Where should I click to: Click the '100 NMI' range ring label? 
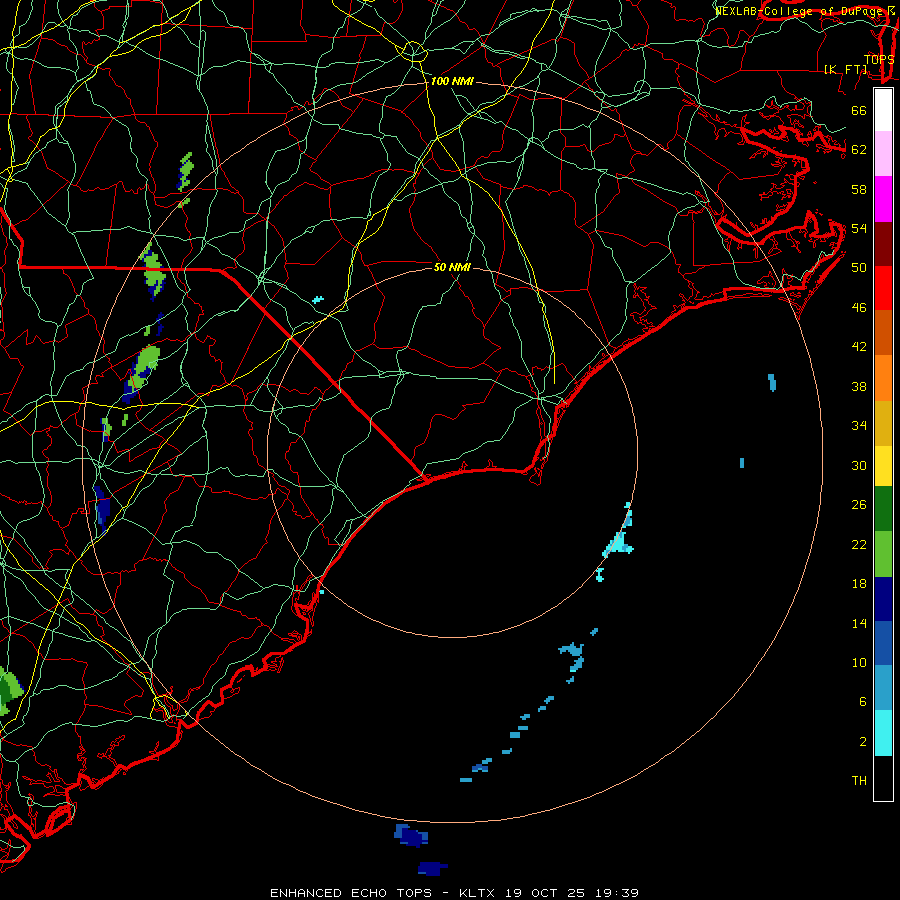click(x=452, y=82)
